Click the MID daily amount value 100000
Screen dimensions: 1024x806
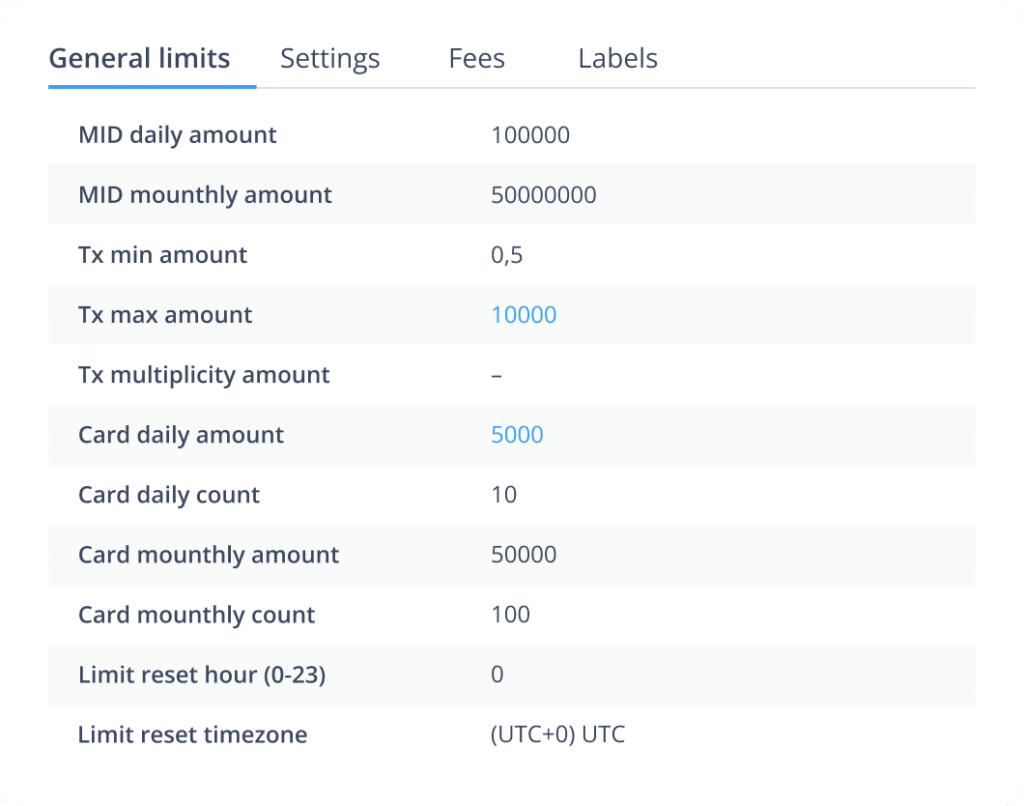point(530,135)
